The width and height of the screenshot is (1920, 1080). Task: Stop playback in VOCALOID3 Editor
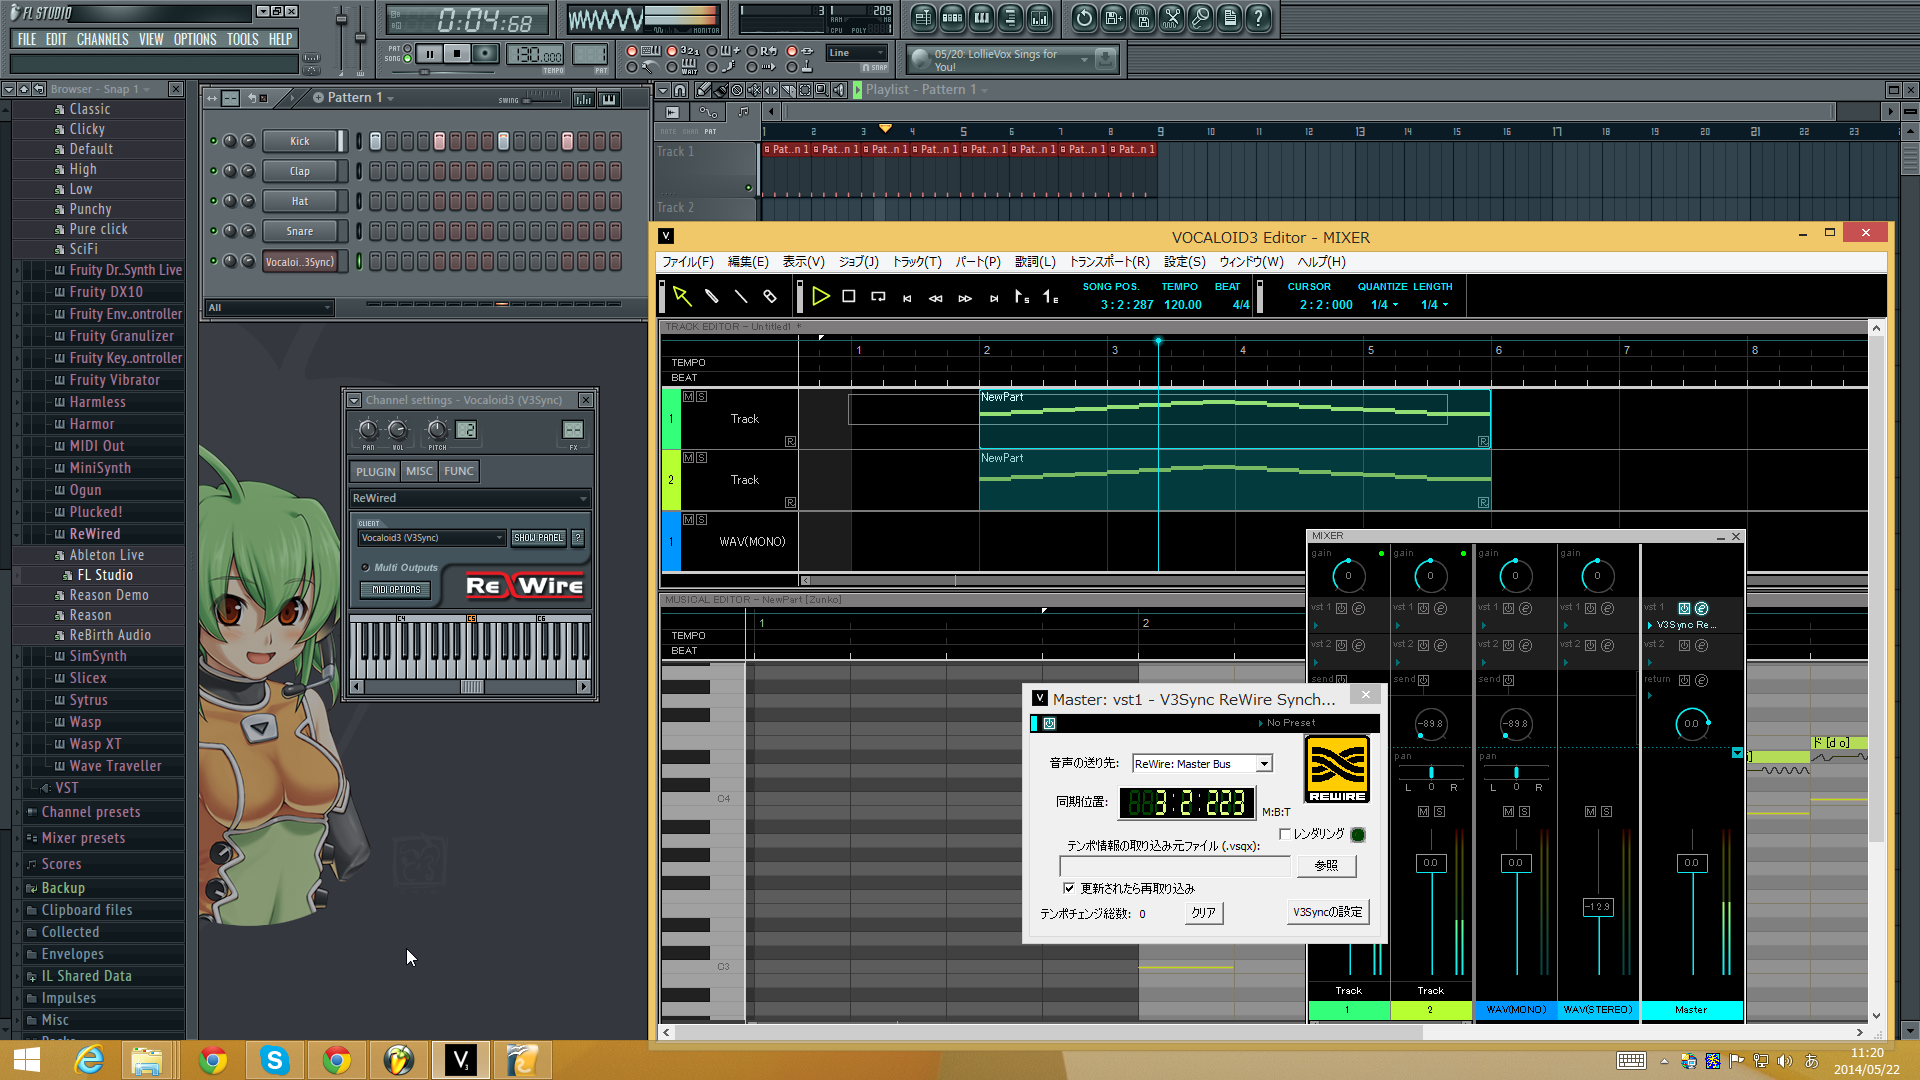pyautogui.click(x=849, y=296)
